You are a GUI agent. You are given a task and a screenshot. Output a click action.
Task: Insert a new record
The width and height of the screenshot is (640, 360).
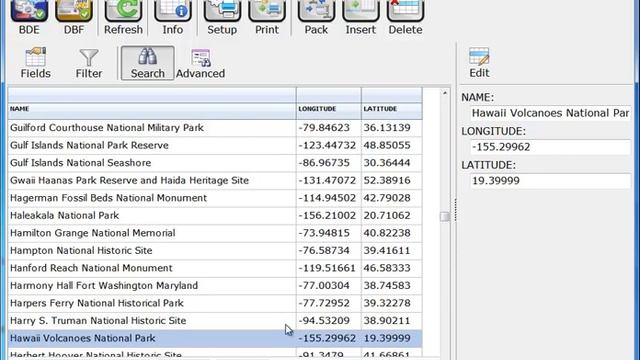361,18
